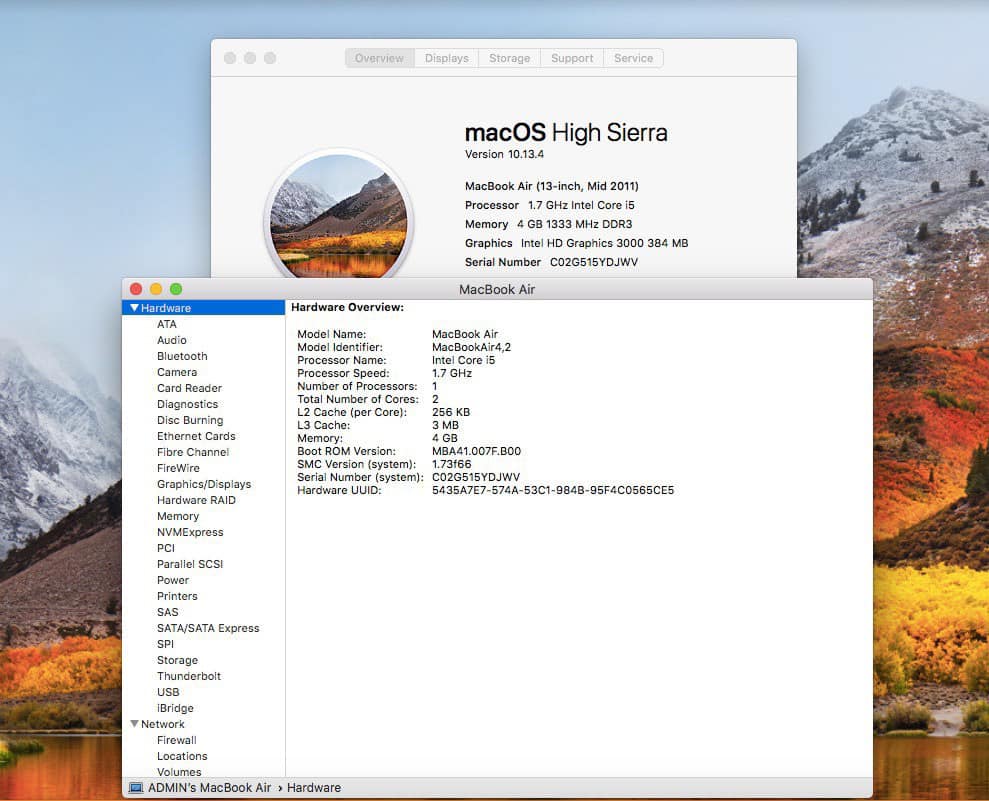Click the computer icon in the path bar
Image resolution: width=989 pixels, height=801 pixels.
[136, 788]
